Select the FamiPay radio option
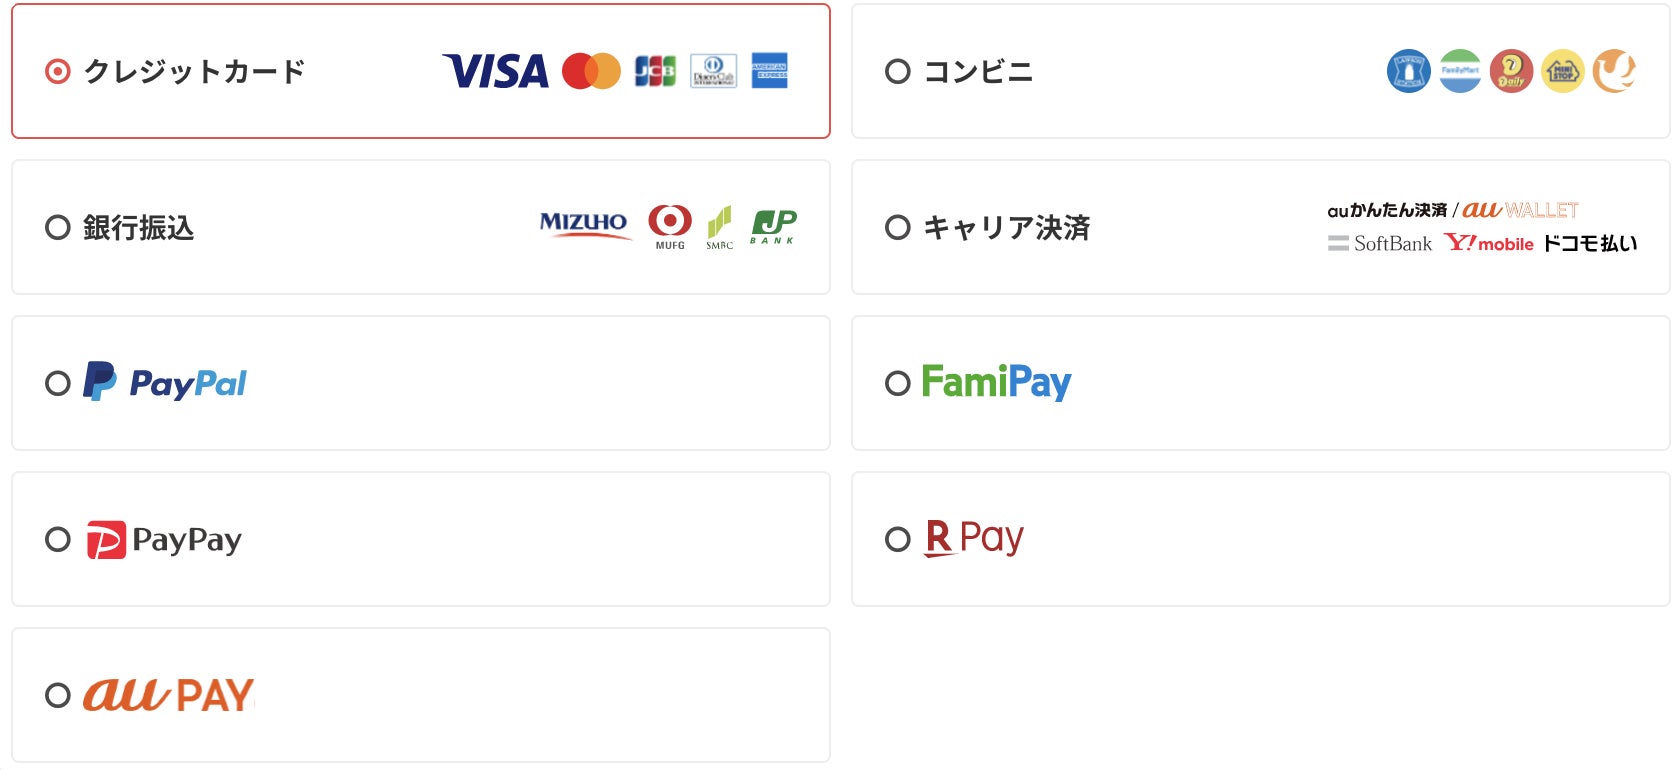The height and width of the screenshot is (770, 1676). [x=898, y=383]
